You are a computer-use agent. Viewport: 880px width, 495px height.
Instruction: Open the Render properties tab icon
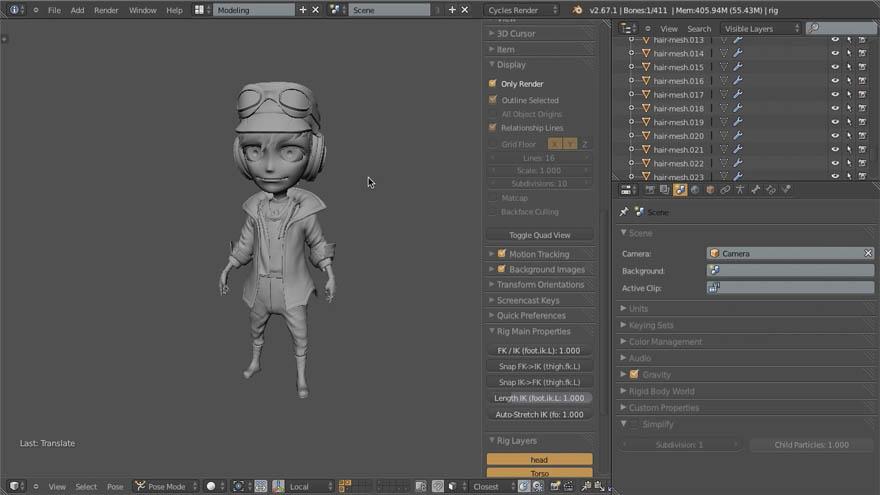coord(649,190)
